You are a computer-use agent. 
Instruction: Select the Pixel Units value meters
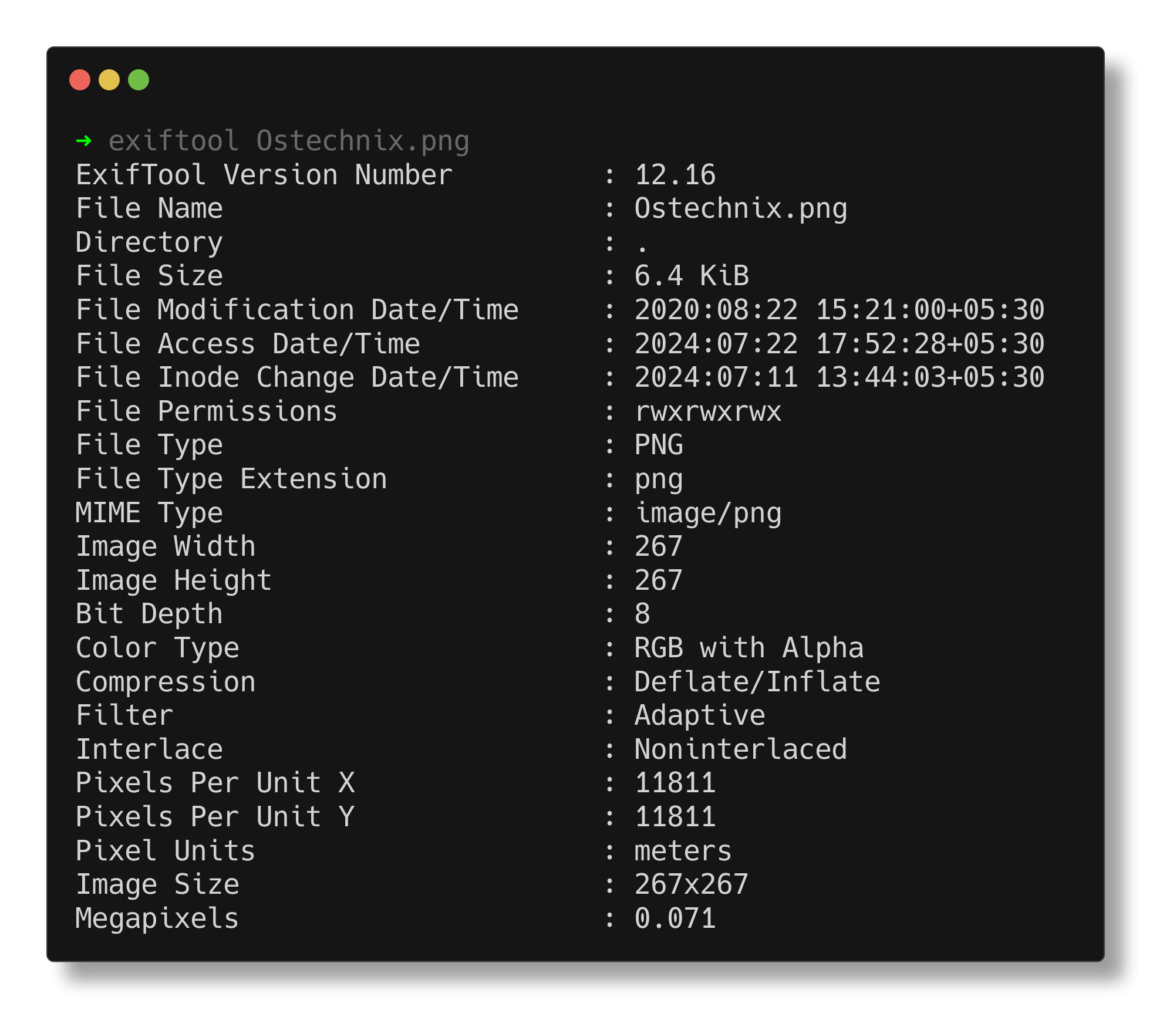tap(683, 850)
